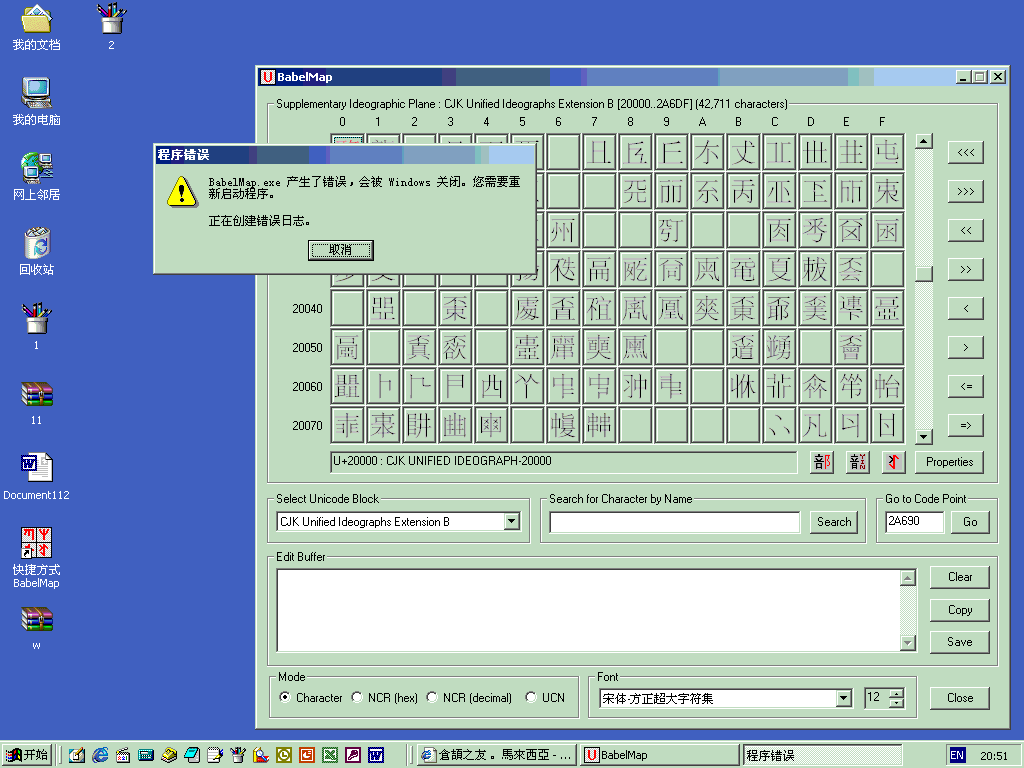Select the WinRAR archive named 11
This screenshot has width=1024, height=768.
pos(37,403)
